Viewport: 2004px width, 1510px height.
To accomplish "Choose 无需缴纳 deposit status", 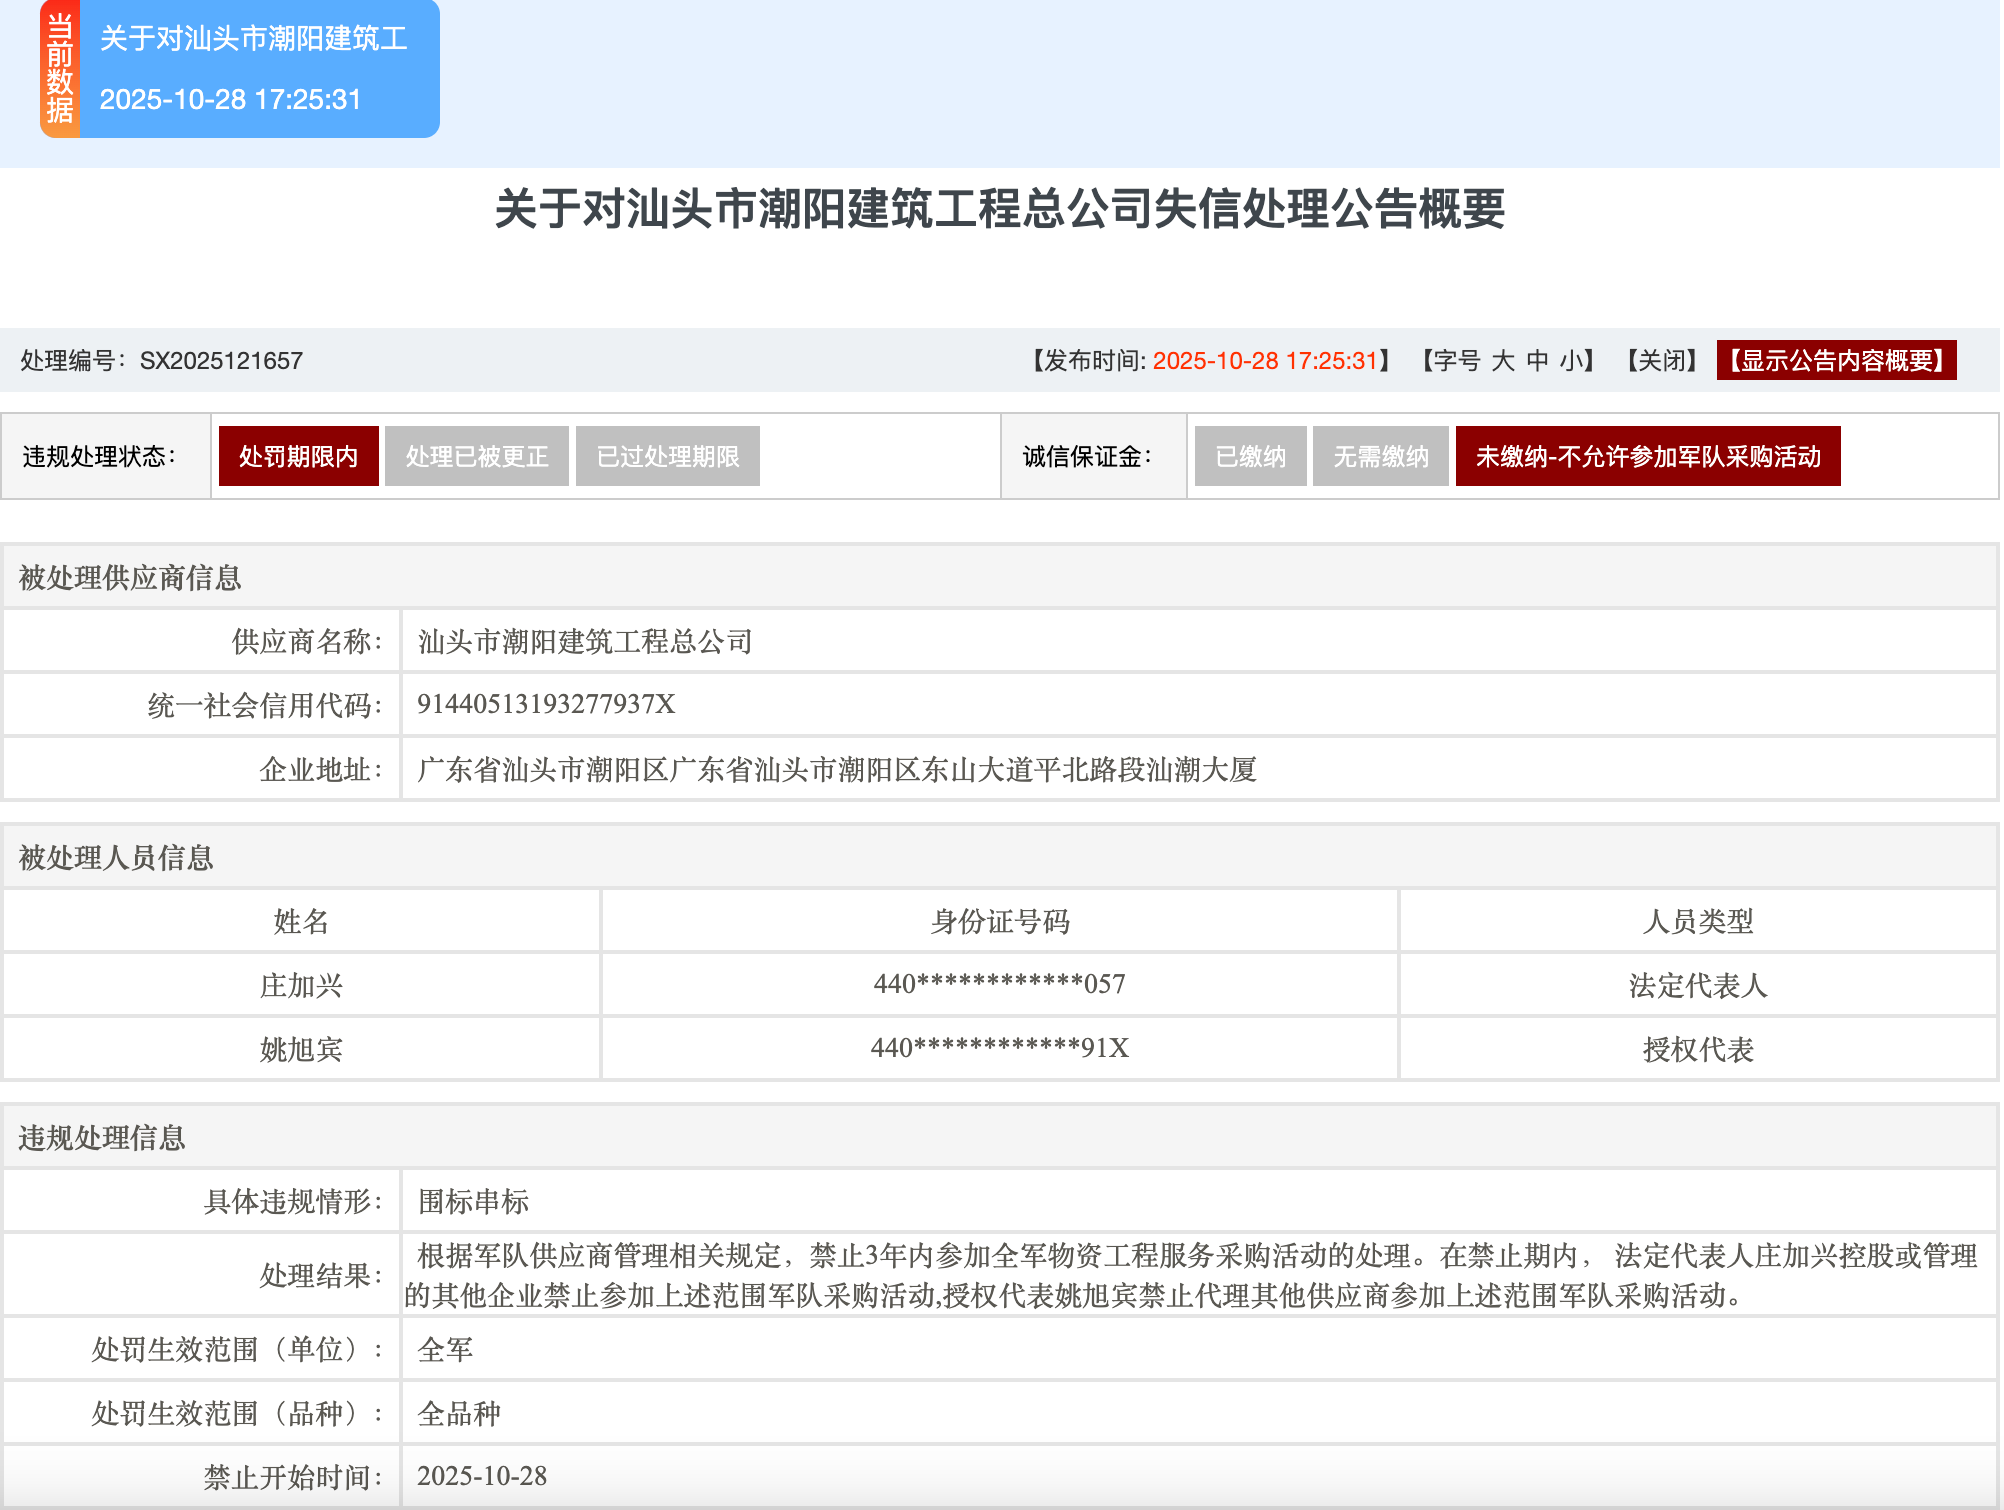I will (x=1380, y=455).
